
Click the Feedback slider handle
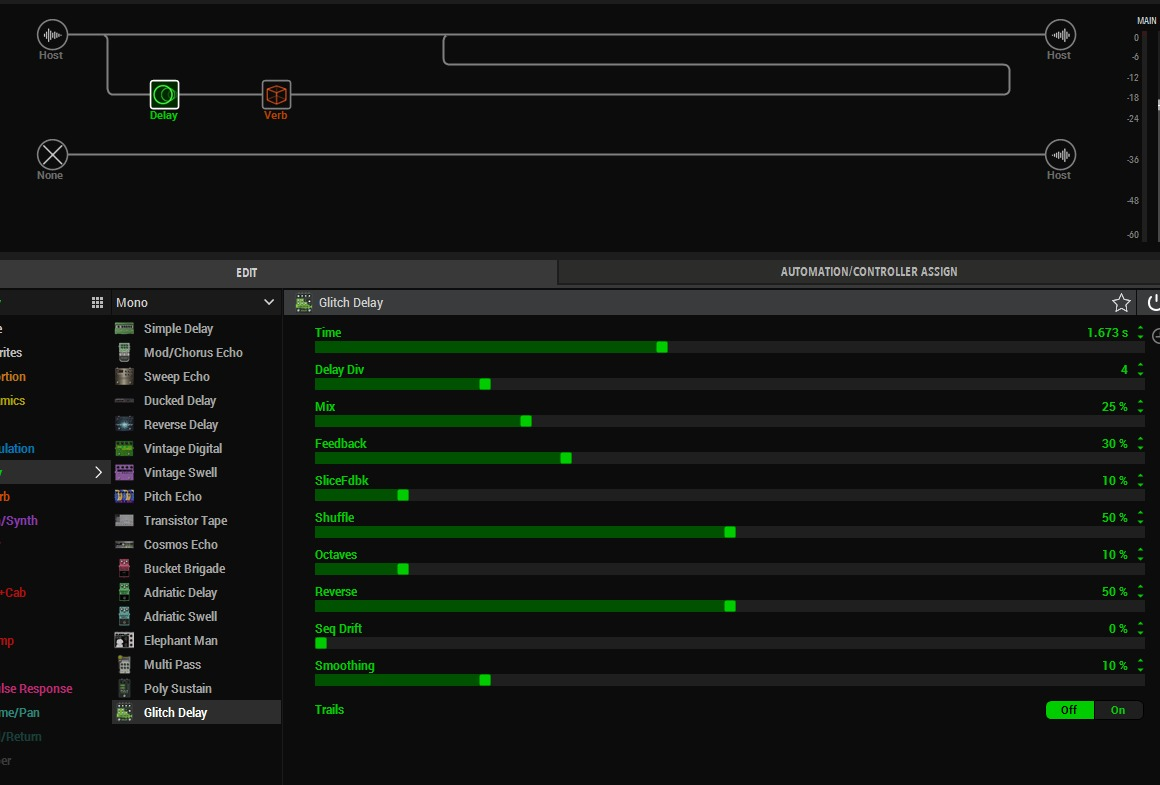click(566, 458)
